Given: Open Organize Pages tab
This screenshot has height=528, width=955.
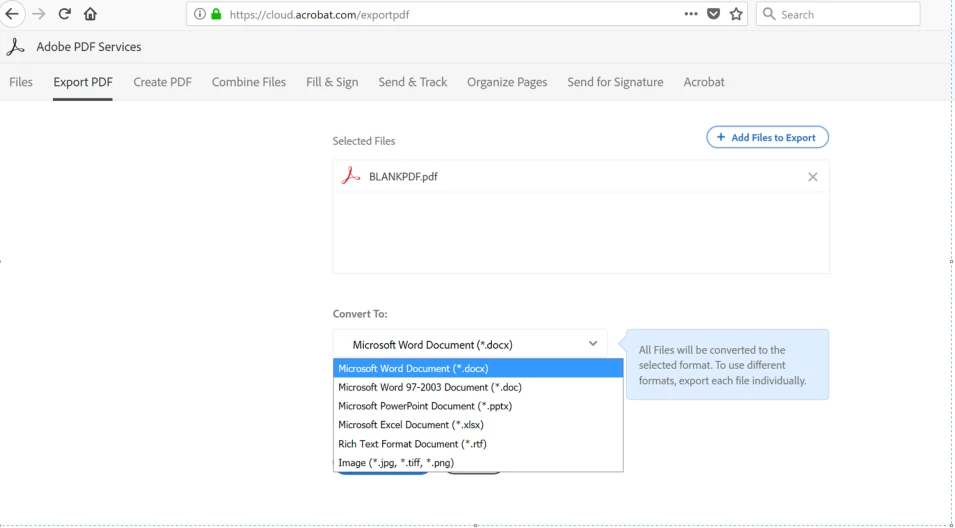Looking at the screenshot, I should [x=507, y=82].
